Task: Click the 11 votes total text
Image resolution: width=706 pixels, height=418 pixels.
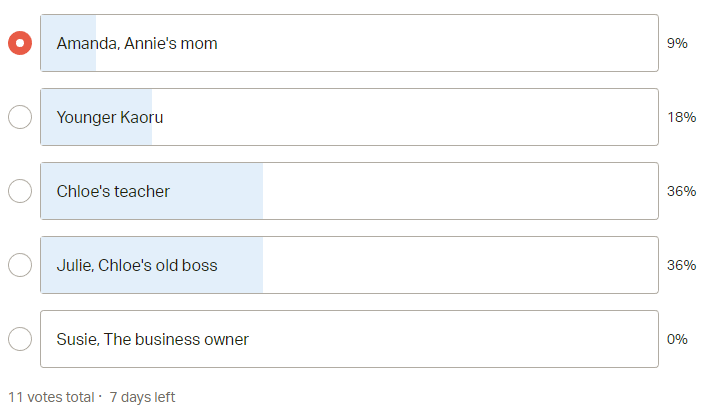Action: click(x=51, y=397)
